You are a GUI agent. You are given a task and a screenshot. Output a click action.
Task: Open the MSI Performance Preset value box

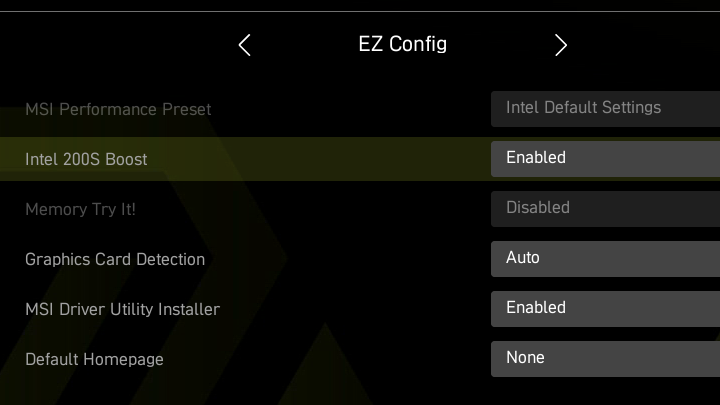[605, 108]
